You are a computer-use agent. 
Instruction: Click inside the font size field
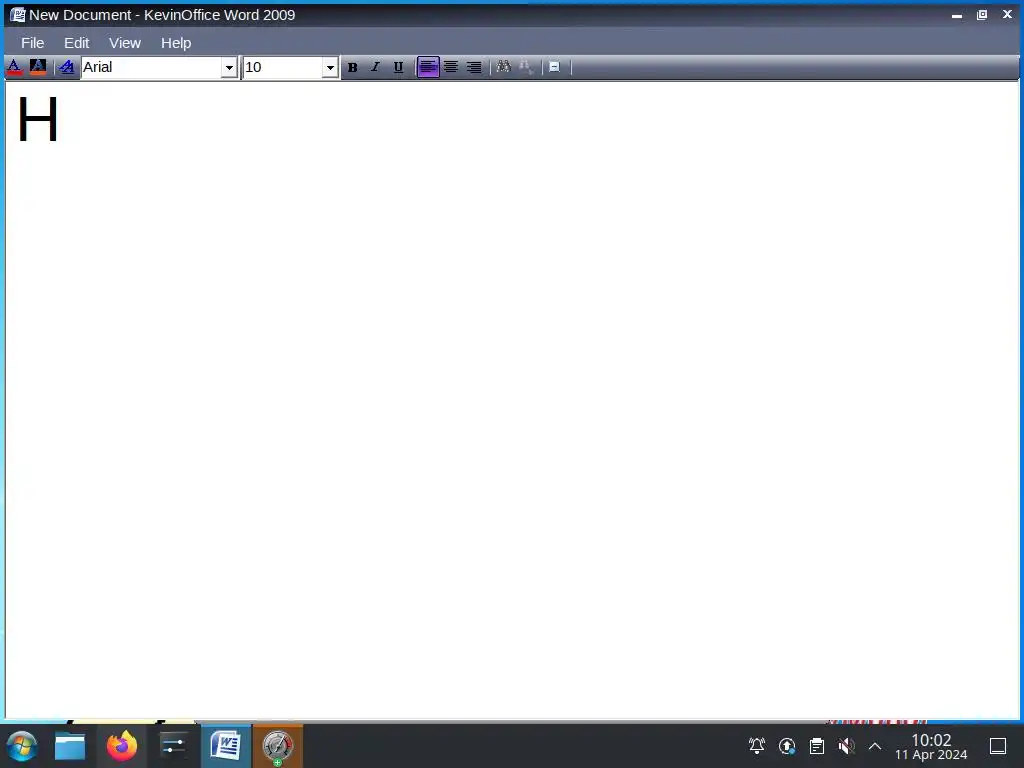[x=282, y=67]
